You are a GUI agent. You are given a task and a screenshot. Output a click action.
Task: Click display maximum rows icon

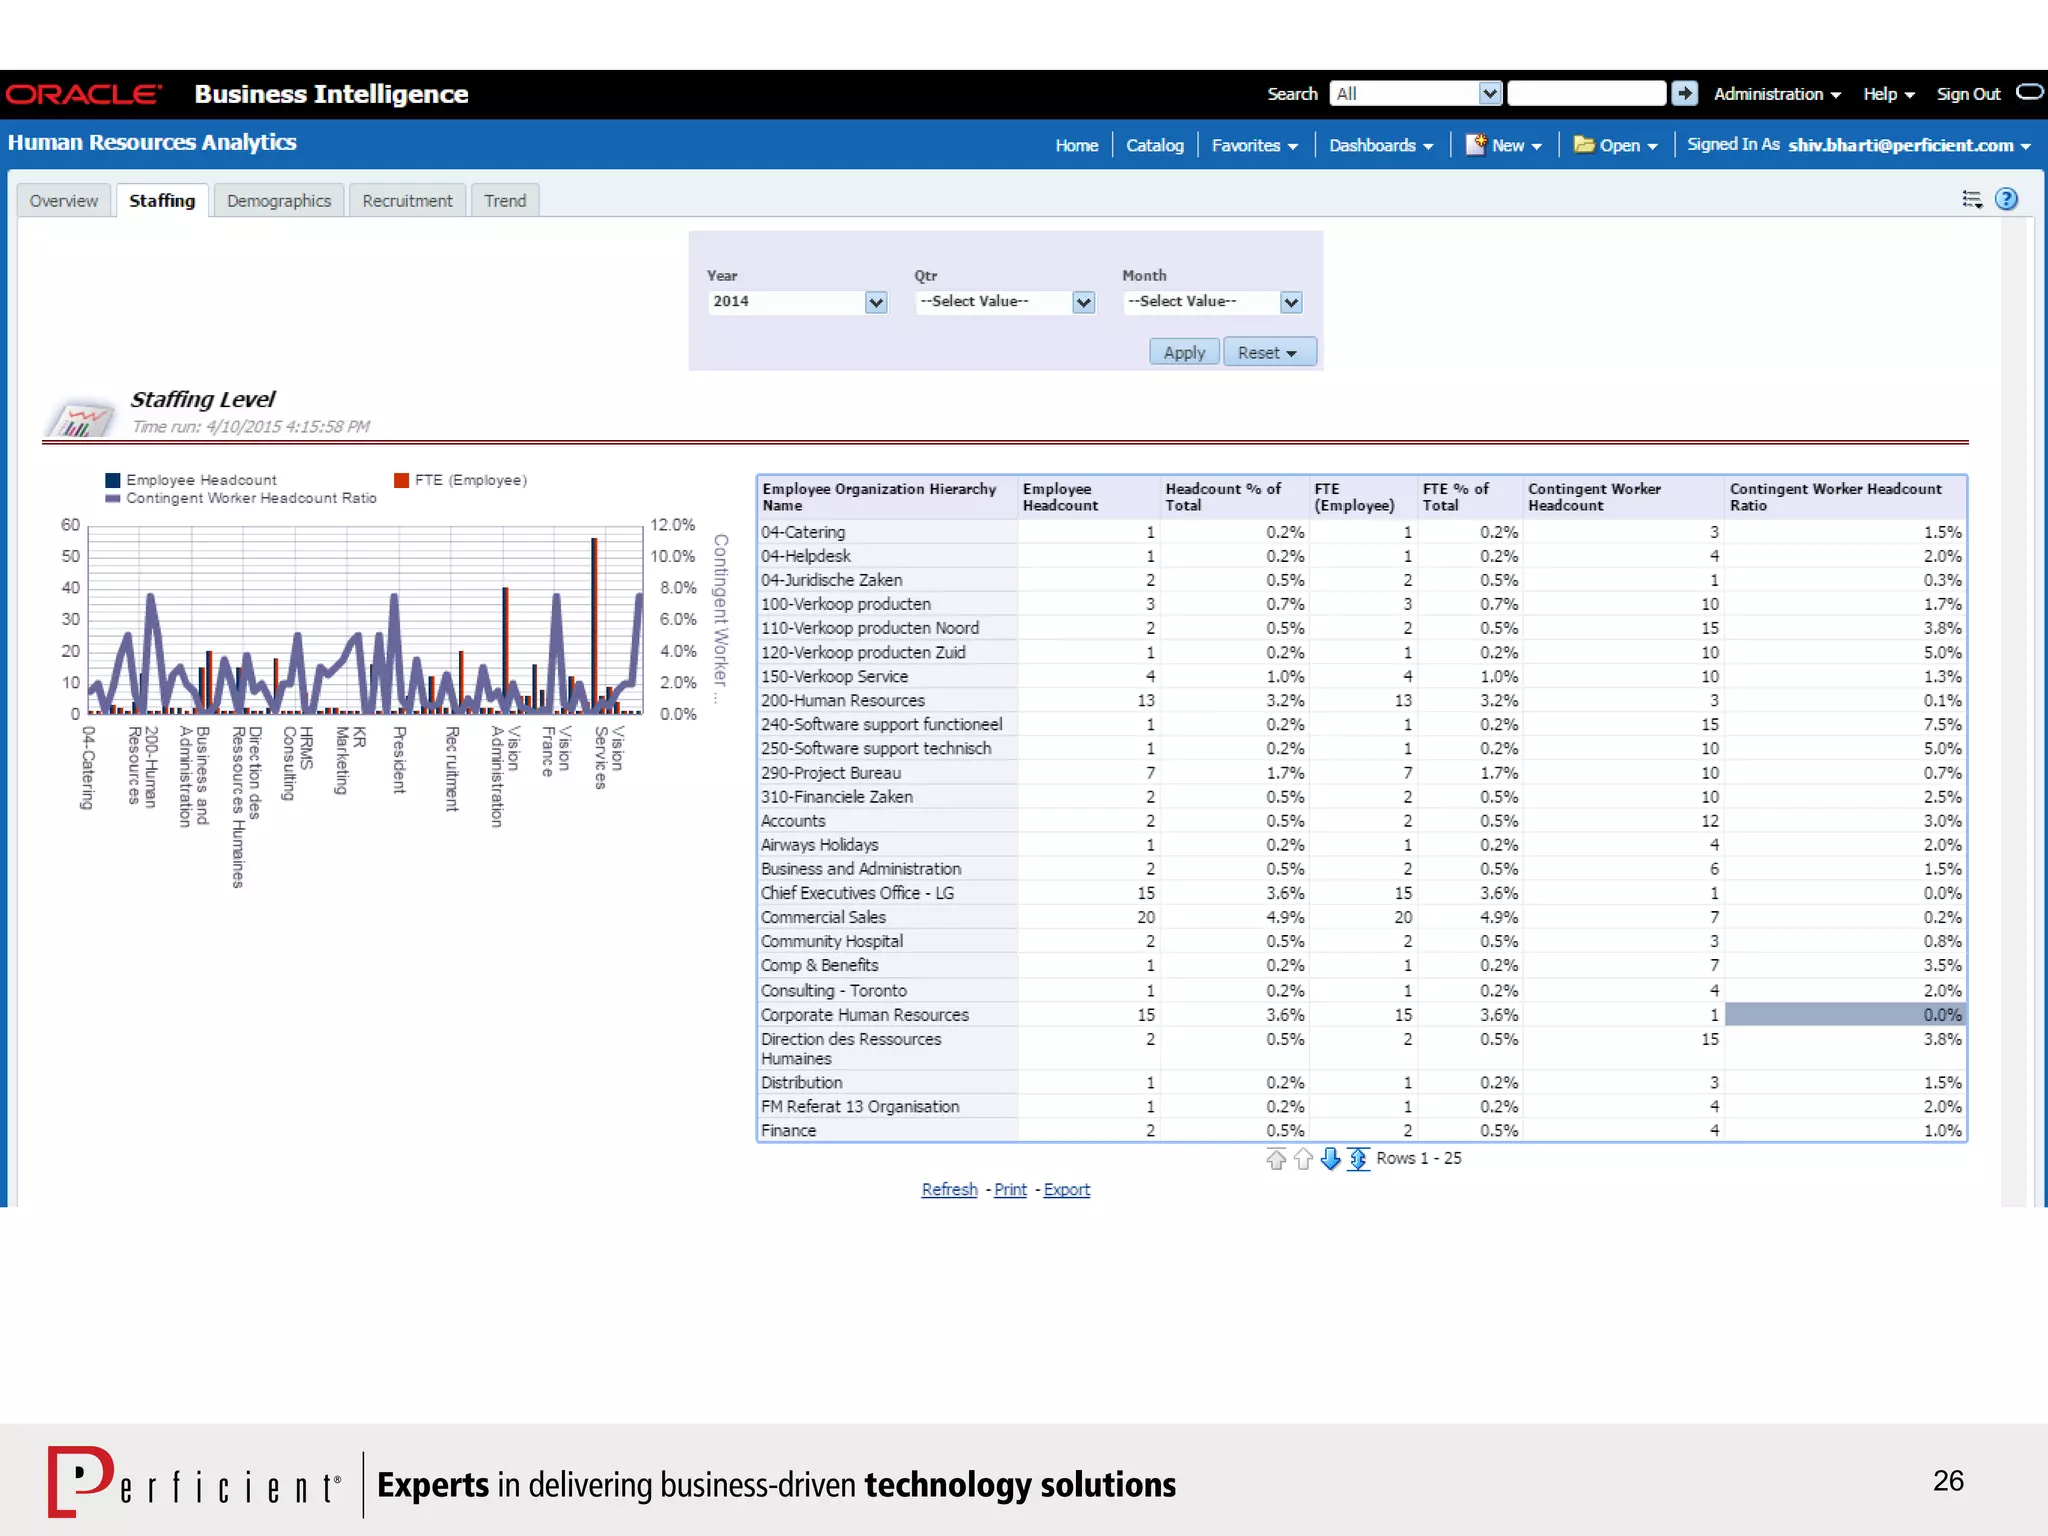[x=1358, y=1158]
